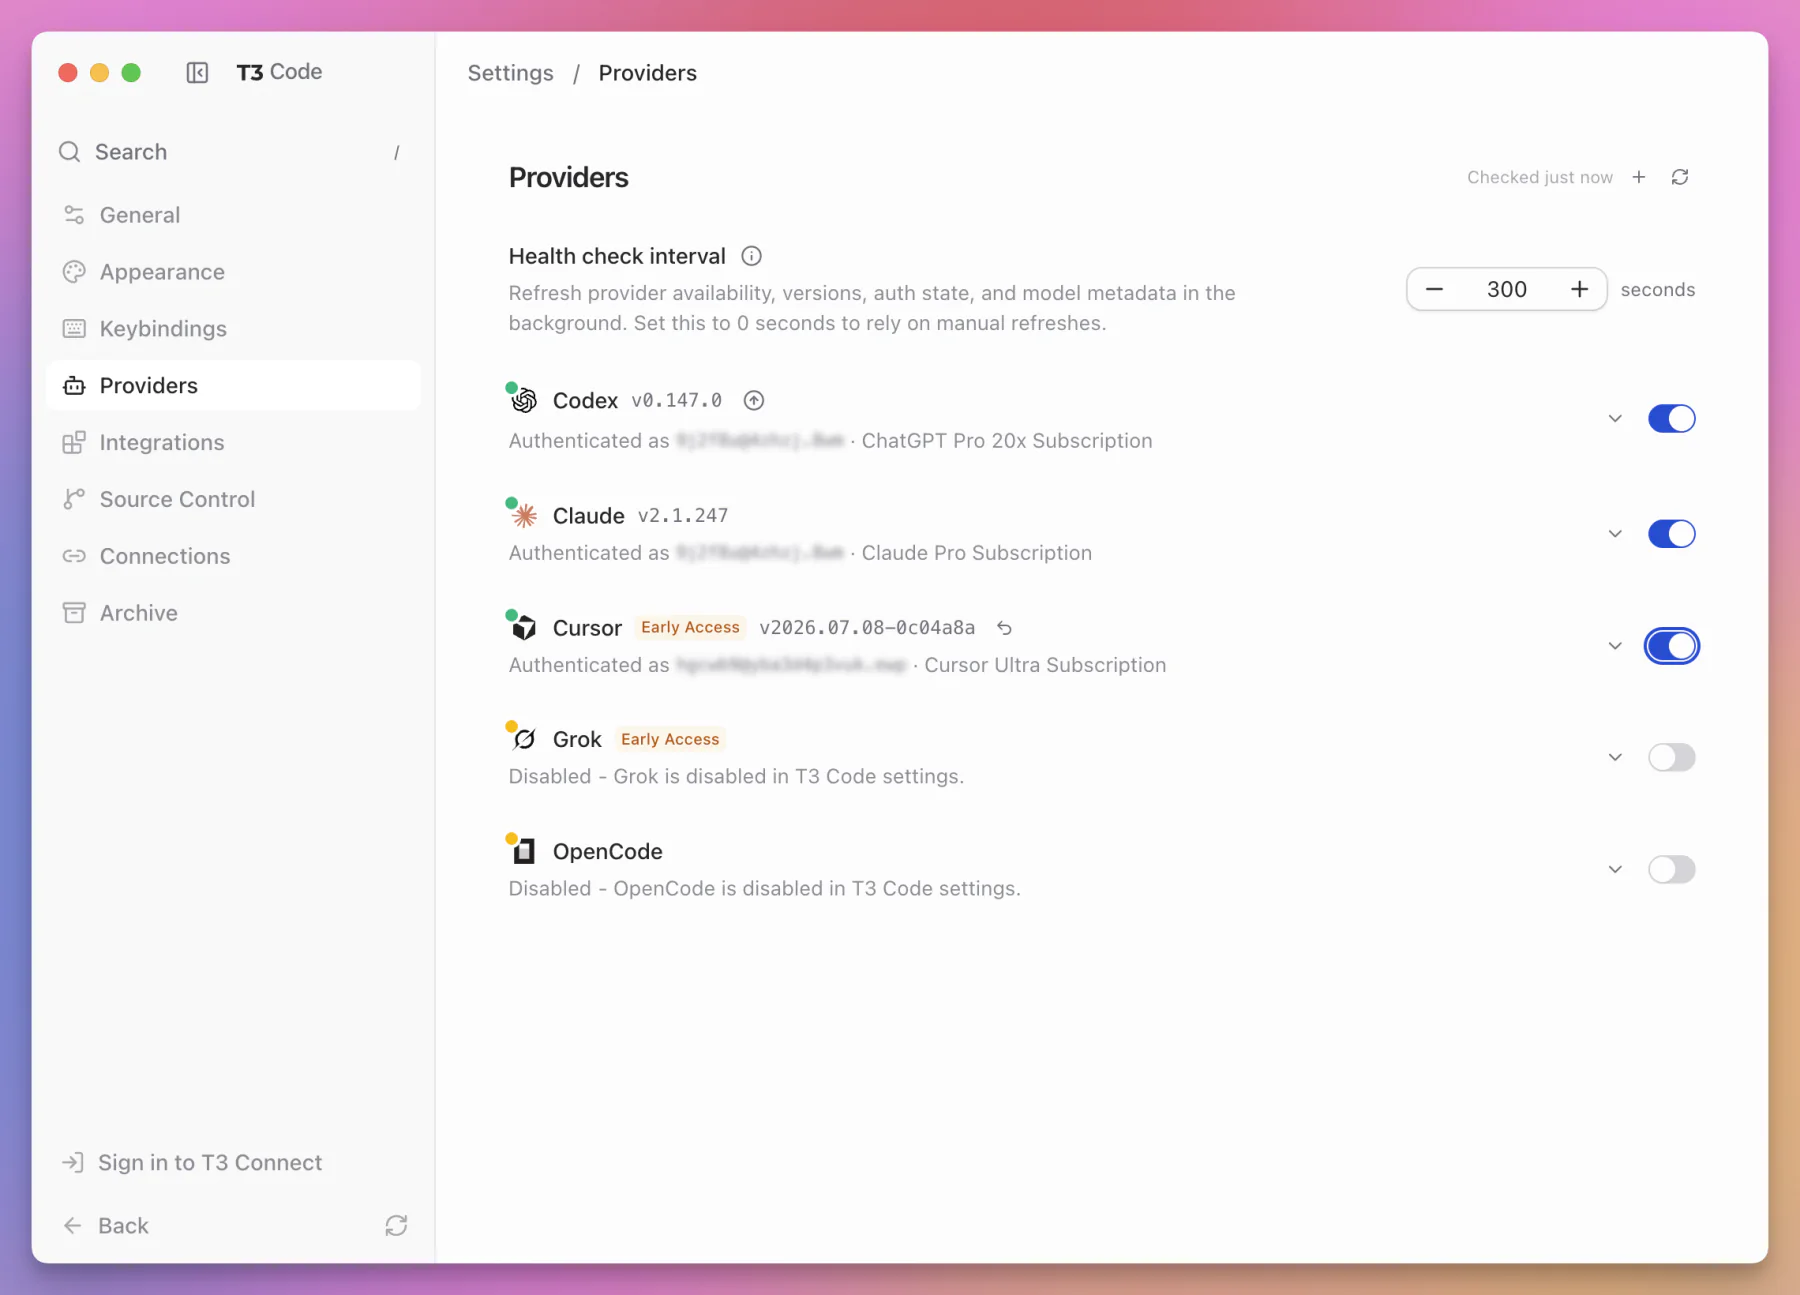Focus the Search field in sidebar
The height and width of the screenshot is (1295, 1800).
click(234, 152)
